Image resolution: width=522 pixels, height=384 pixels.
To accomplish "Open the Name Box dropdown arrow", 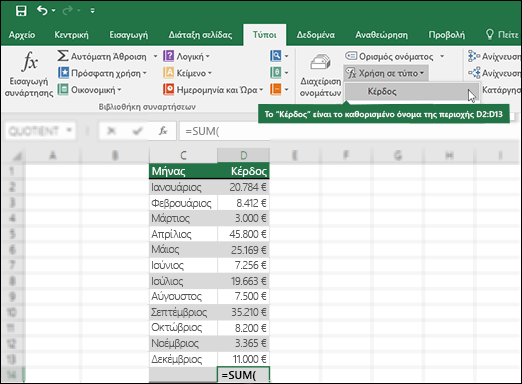I will [69, 131].
